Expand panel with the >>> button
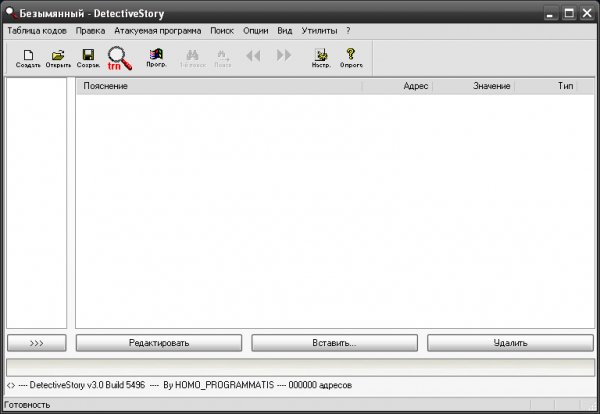 click(36, 343)
